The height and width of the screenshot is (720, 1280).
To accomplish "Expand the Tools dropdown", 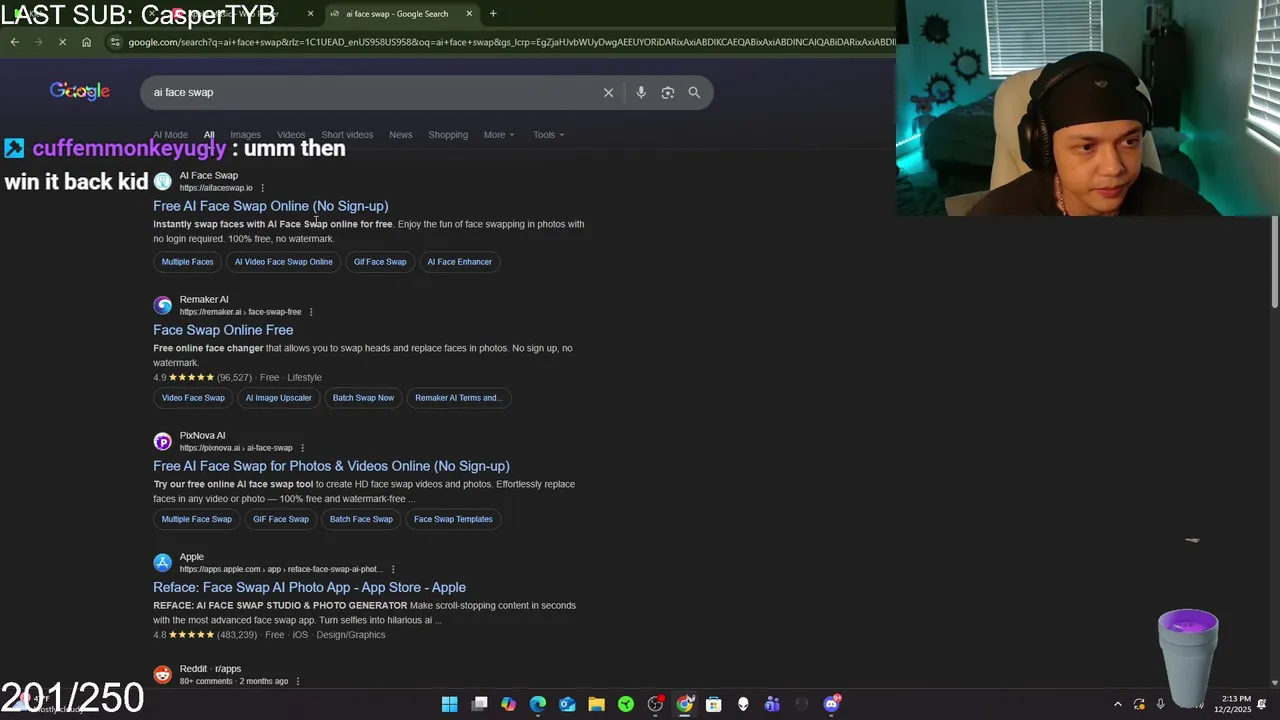I will [548, 135].
